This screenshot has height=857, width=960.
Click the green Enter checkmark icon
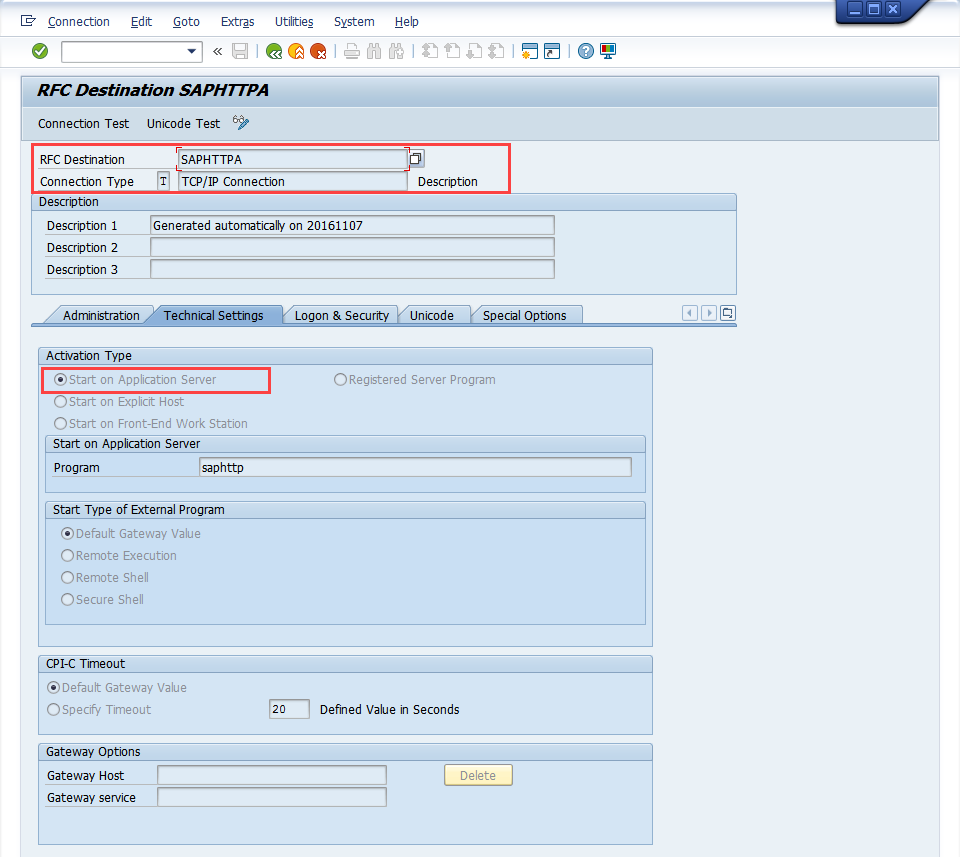click(40, 51)
